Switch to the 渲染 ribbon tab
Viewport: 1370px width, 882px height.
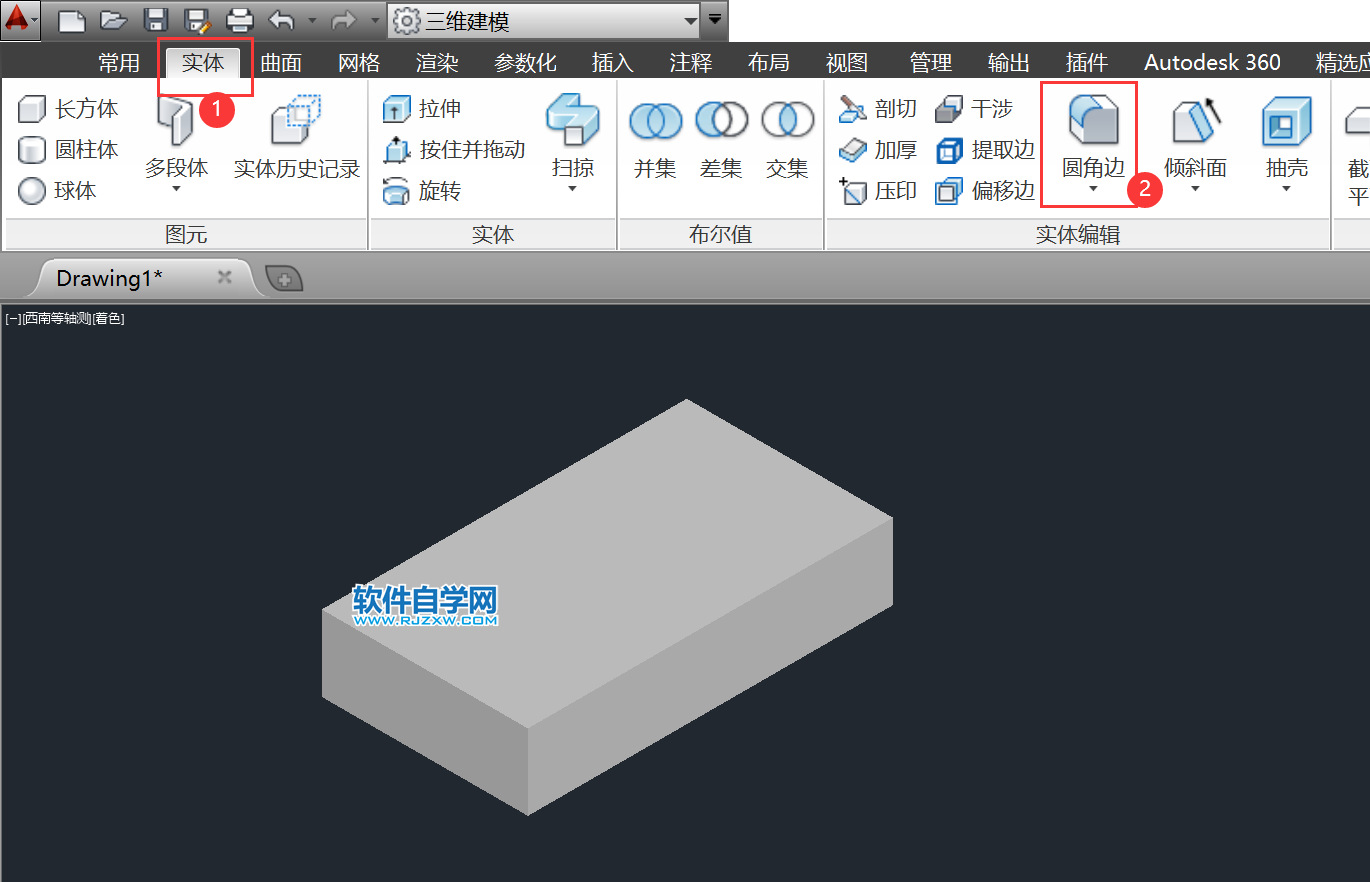tap(437, 62)
